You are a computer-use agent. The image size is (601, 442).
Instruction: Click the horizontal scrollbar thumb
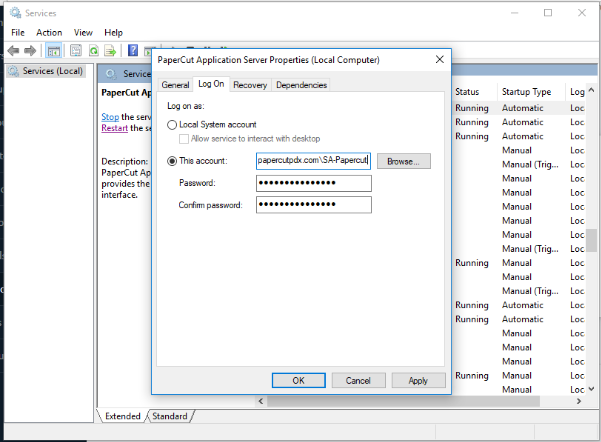pyautogui.click(x=404, y=401)
